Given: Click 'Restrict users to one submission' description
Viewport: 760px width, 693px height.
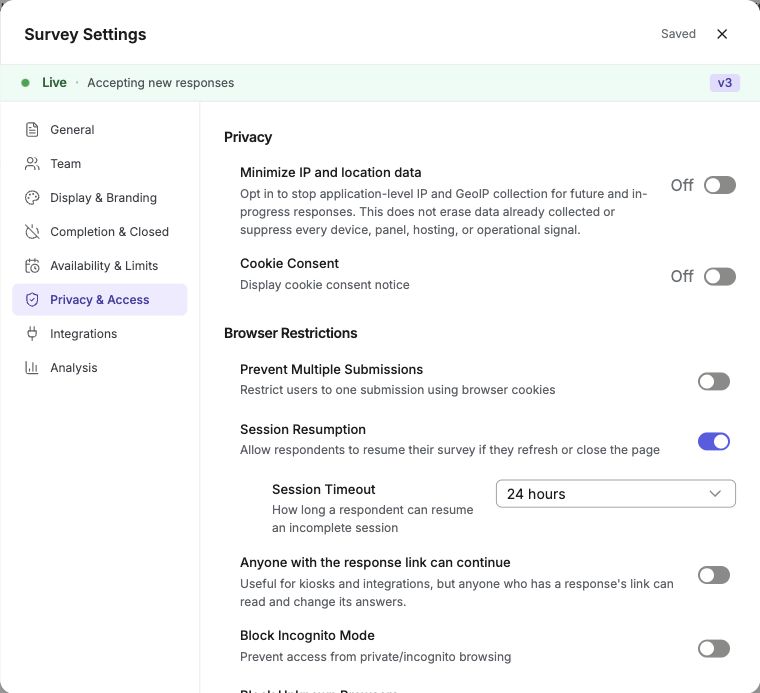Looking at the screenshot, I should (x=397, y=390).
